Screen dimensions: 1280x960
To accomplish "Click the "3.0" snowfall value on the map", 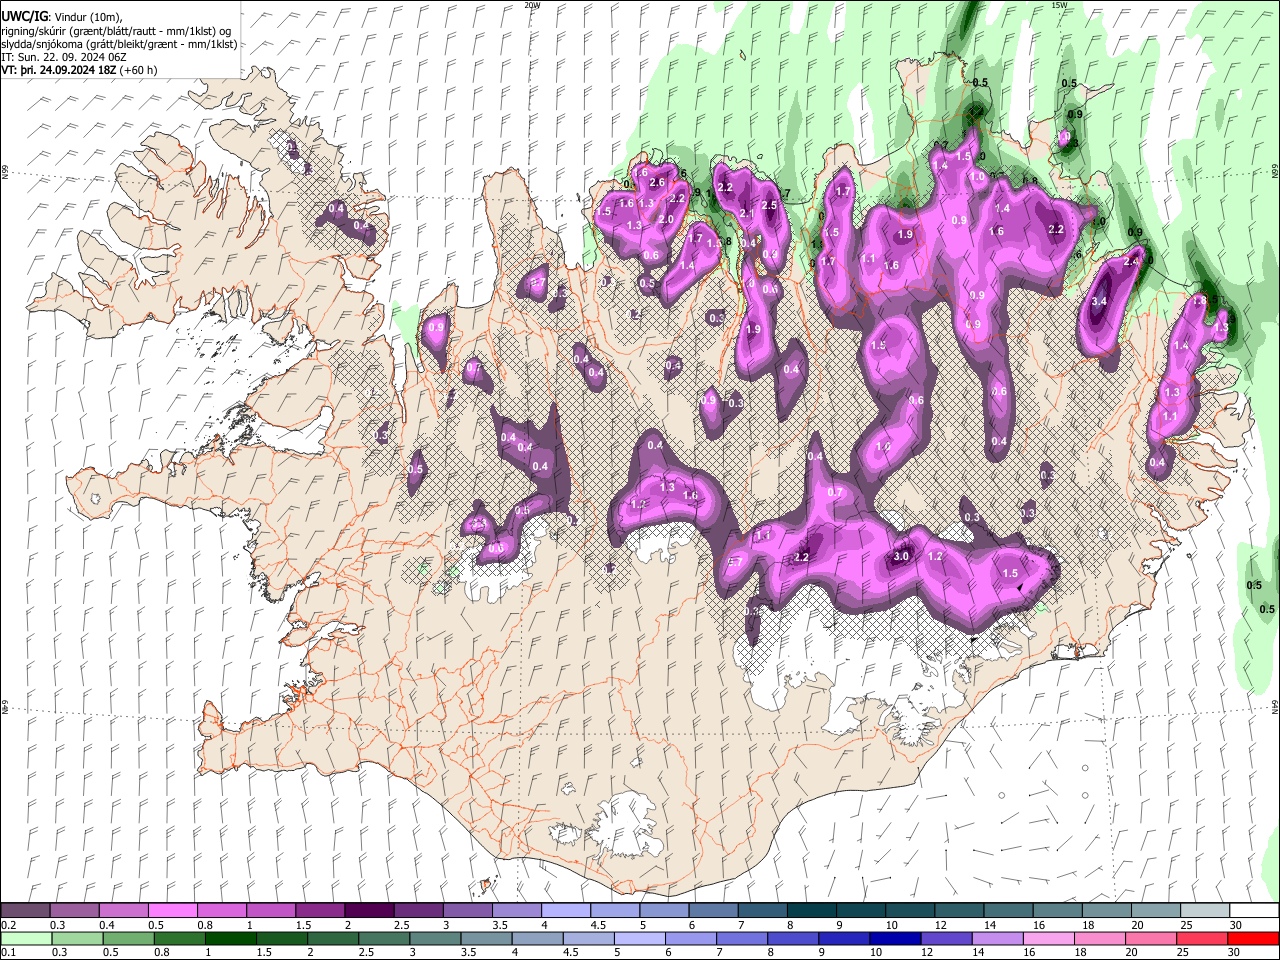I will (900, 556).
